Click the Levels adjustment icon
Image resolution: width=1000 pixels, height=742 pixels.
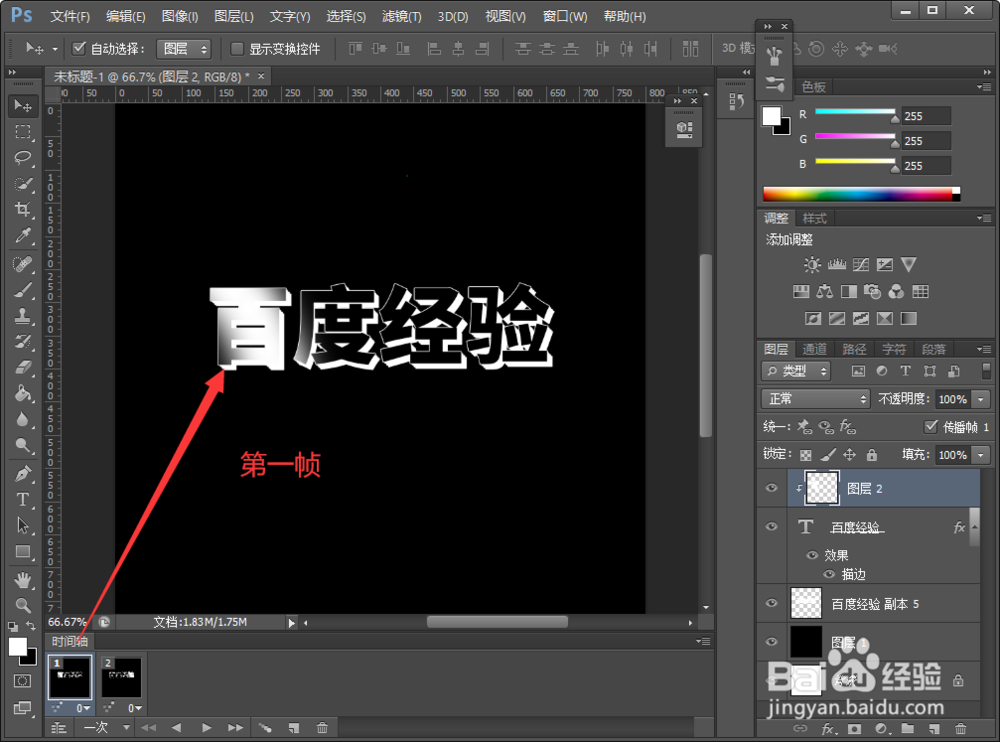point(836,264)
